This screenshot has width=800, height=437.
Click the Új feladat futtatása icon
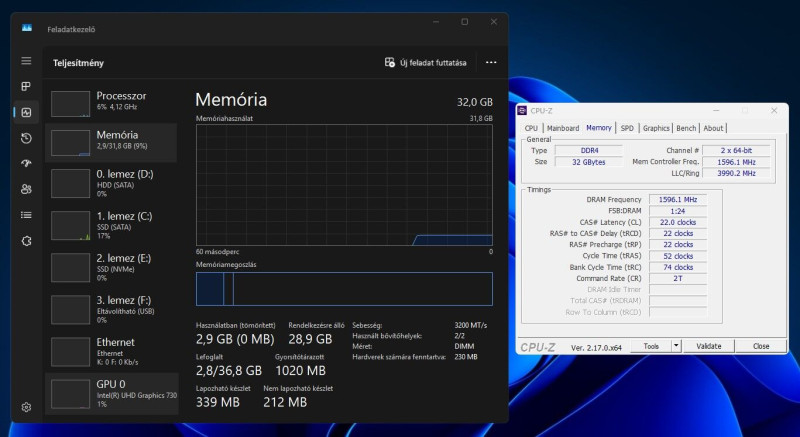pyautogui.click(x=390, y=62)
